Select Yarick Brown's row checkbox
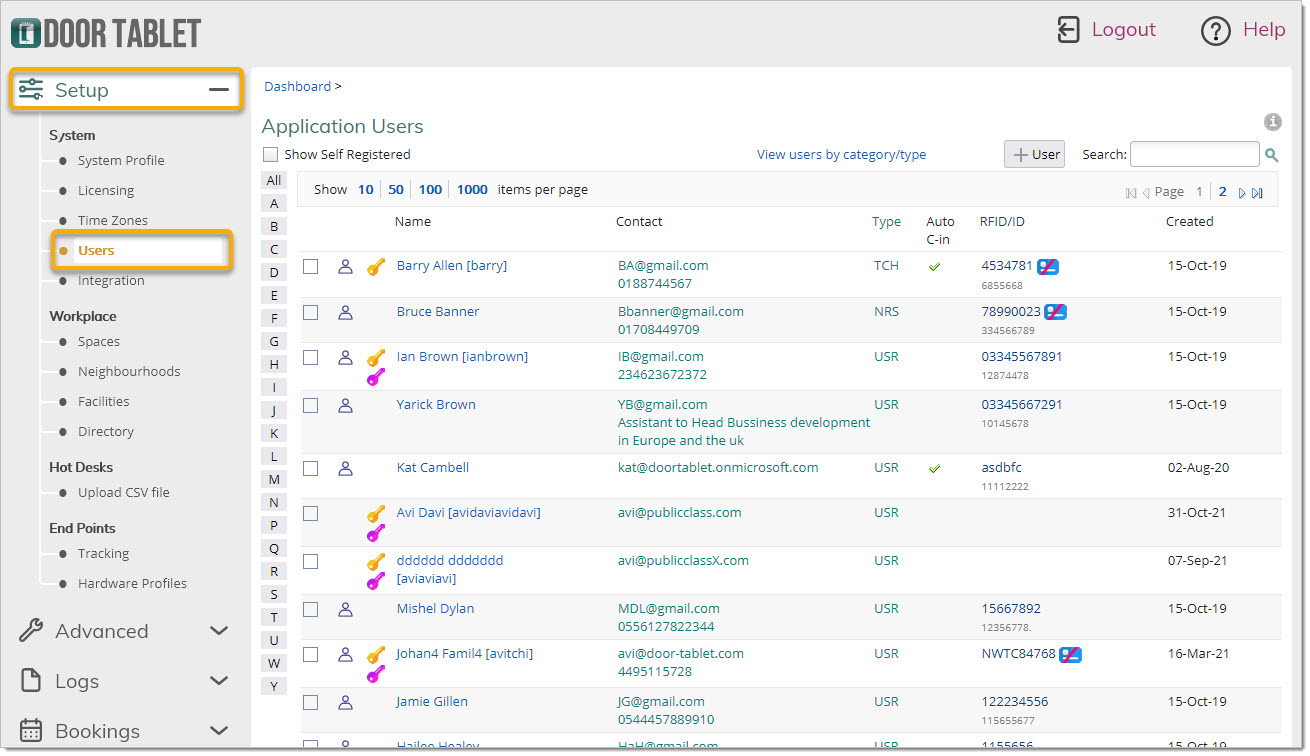The image size is (1310, 756). click(311, 405)
